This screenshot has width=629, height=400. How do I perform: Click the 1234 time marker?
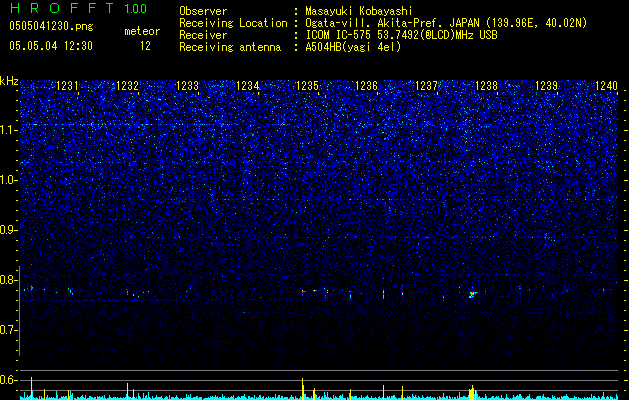248,86
